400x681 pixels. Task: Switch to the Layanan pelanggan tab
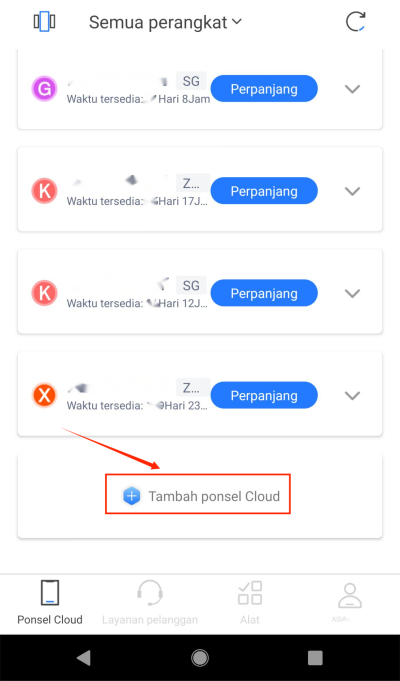[x=150, y=602]
